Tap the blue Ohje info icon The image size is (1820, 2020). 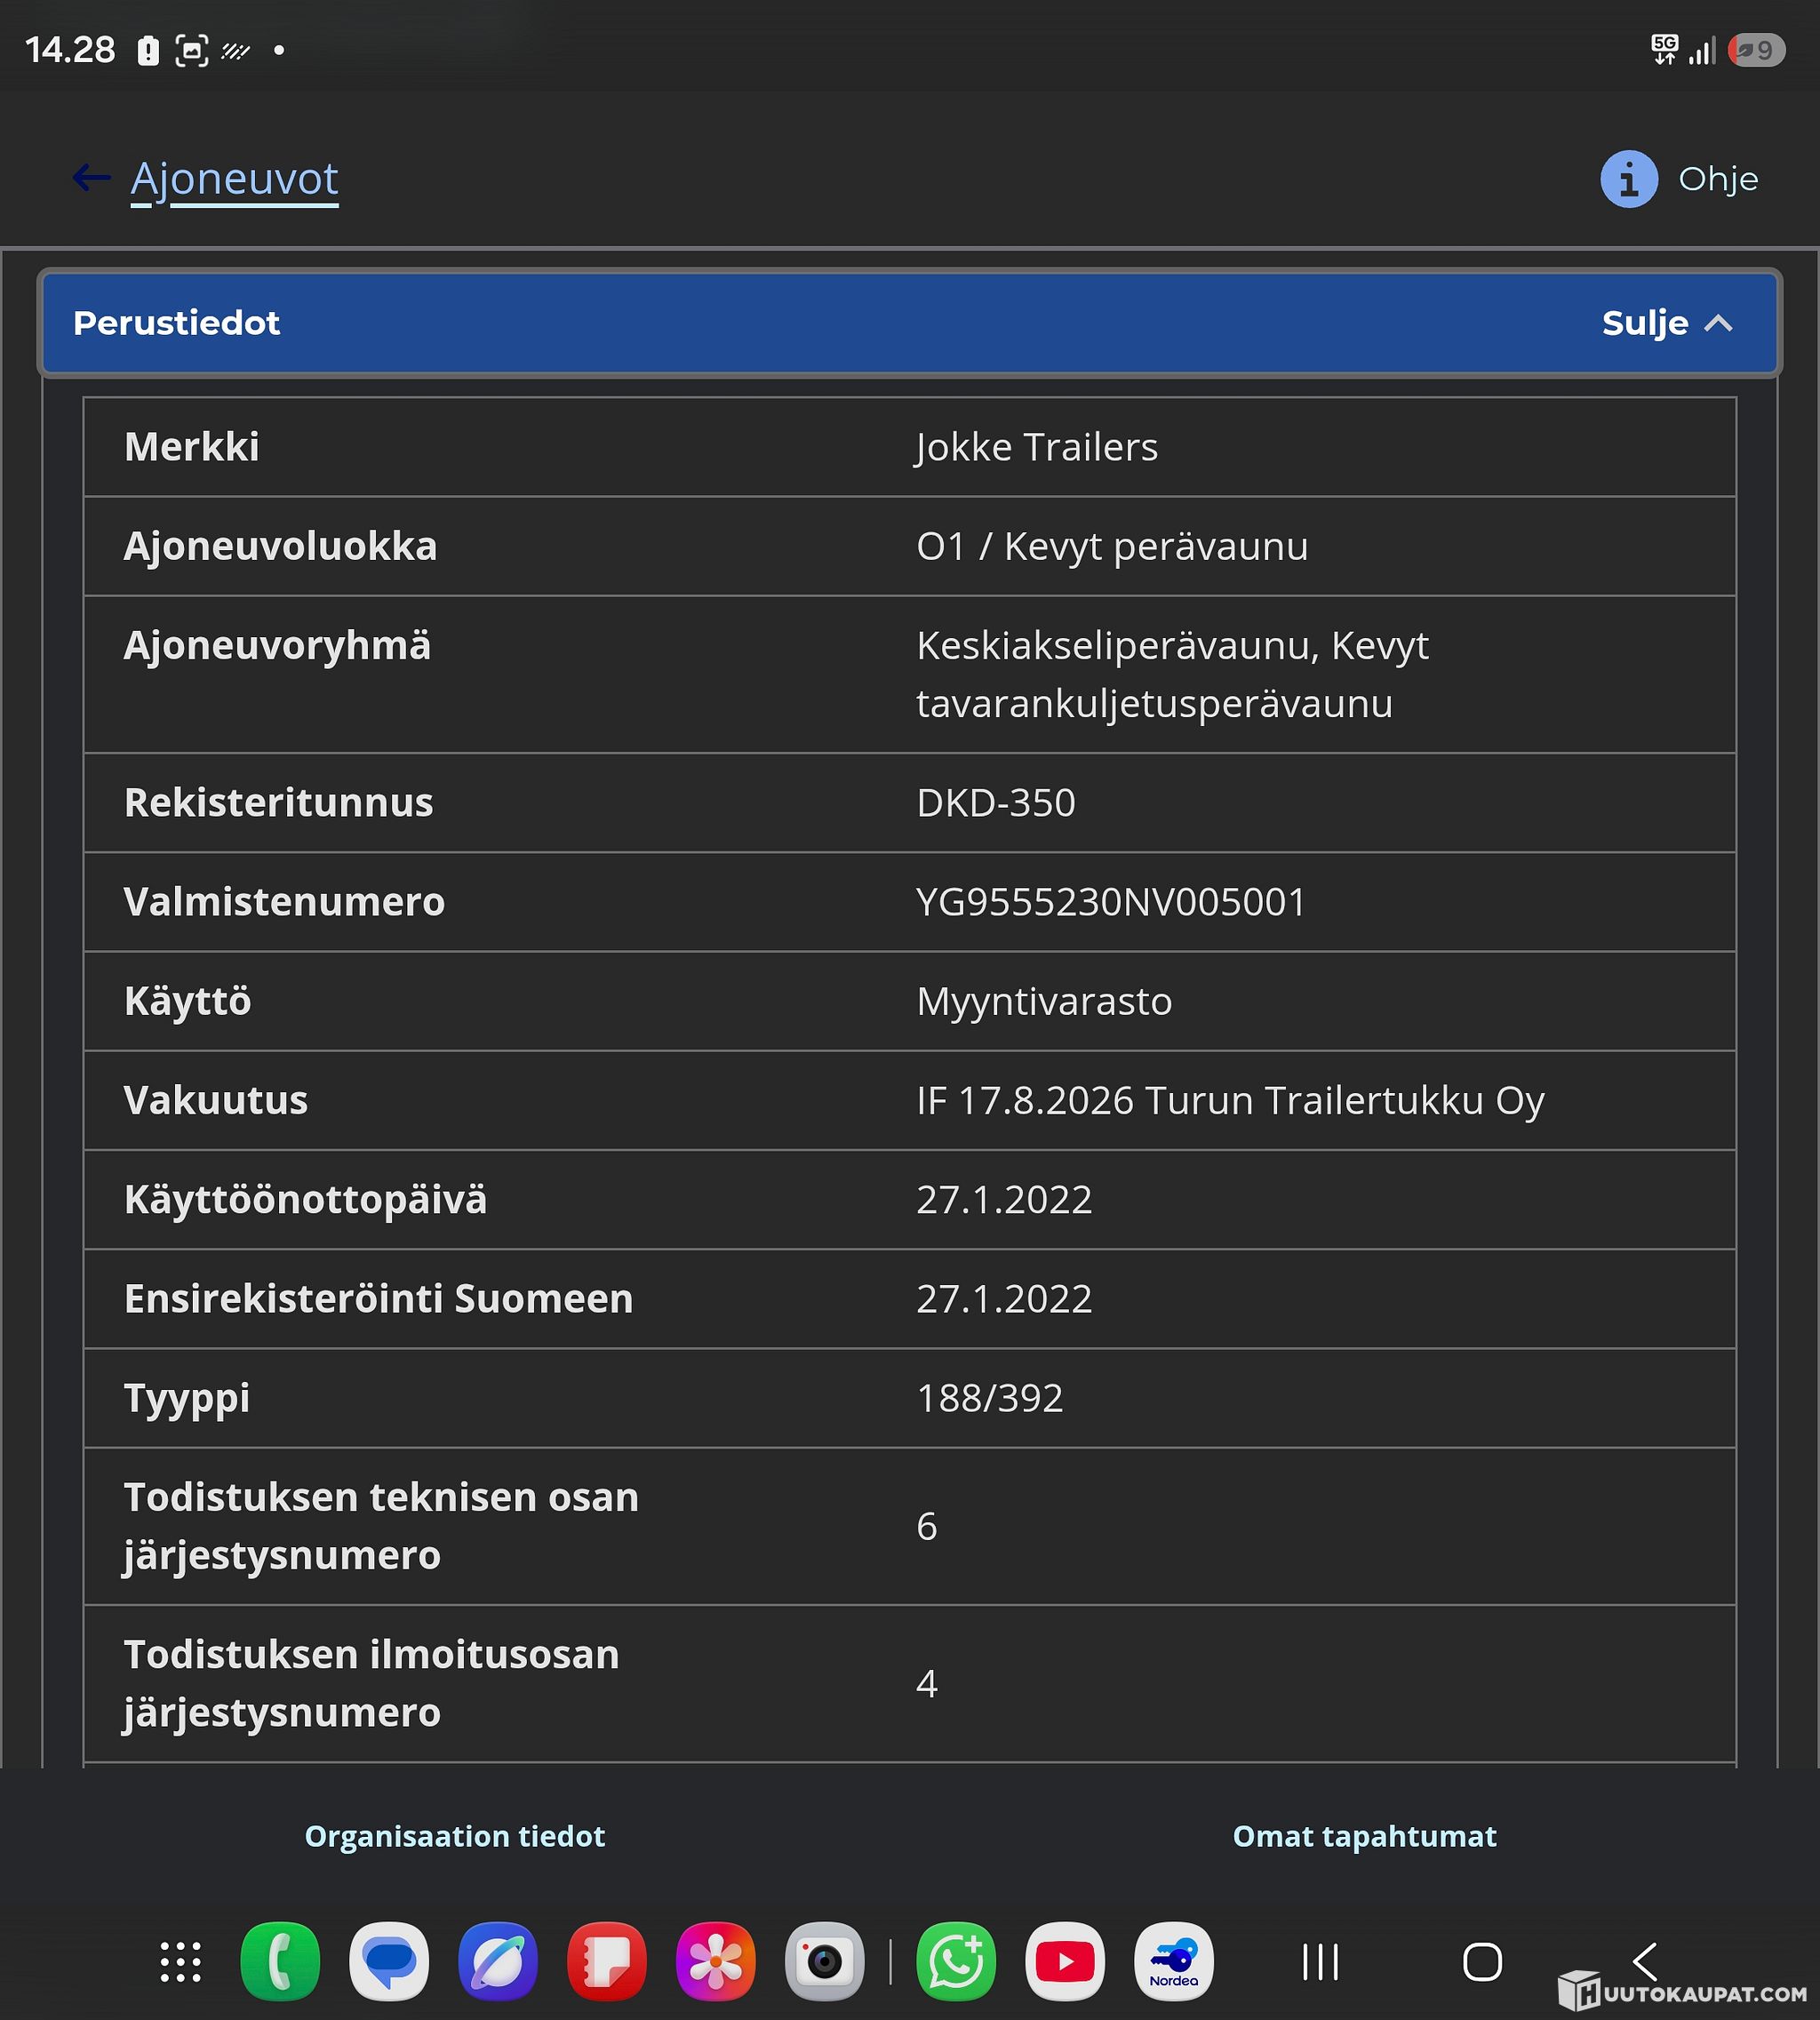click(1628, 179)
